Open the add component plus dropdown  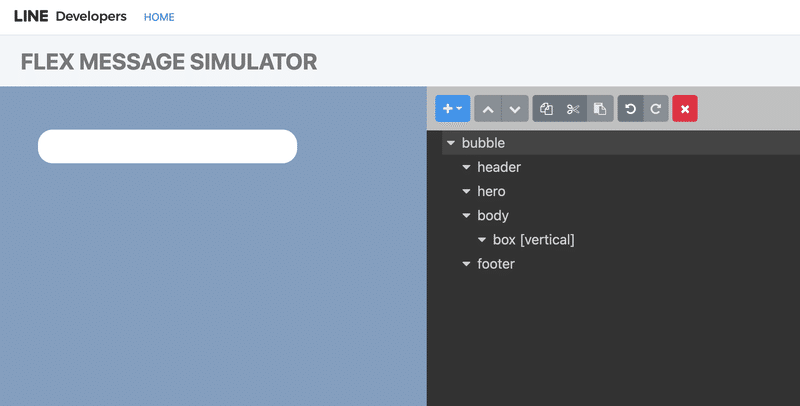click(x=453, y=109)
